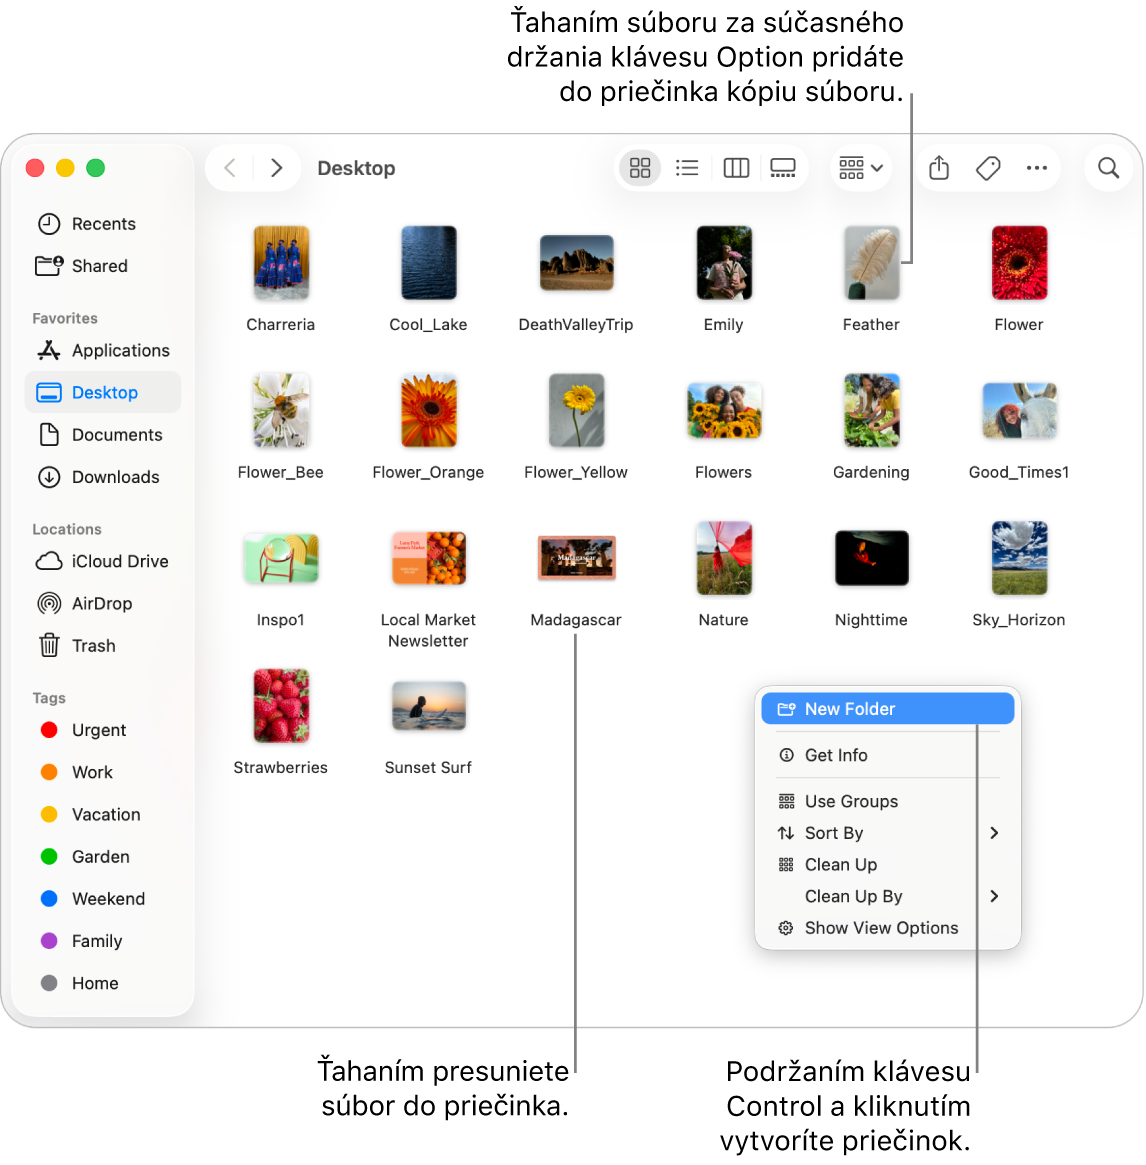Image resolution: width=1146 pixels, height=1165 pixels.
Task: Go forward with the right arrow button
Action: click(276, 168)
